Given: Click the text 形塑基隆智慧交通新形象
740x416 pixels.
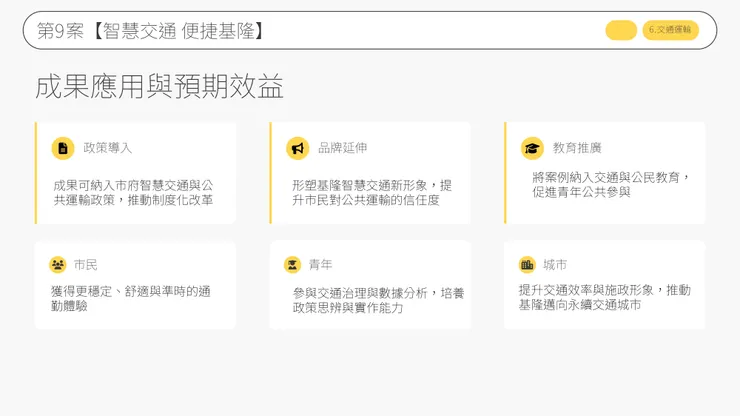Looking at the screenshot, I should click(x=359, y=185).
